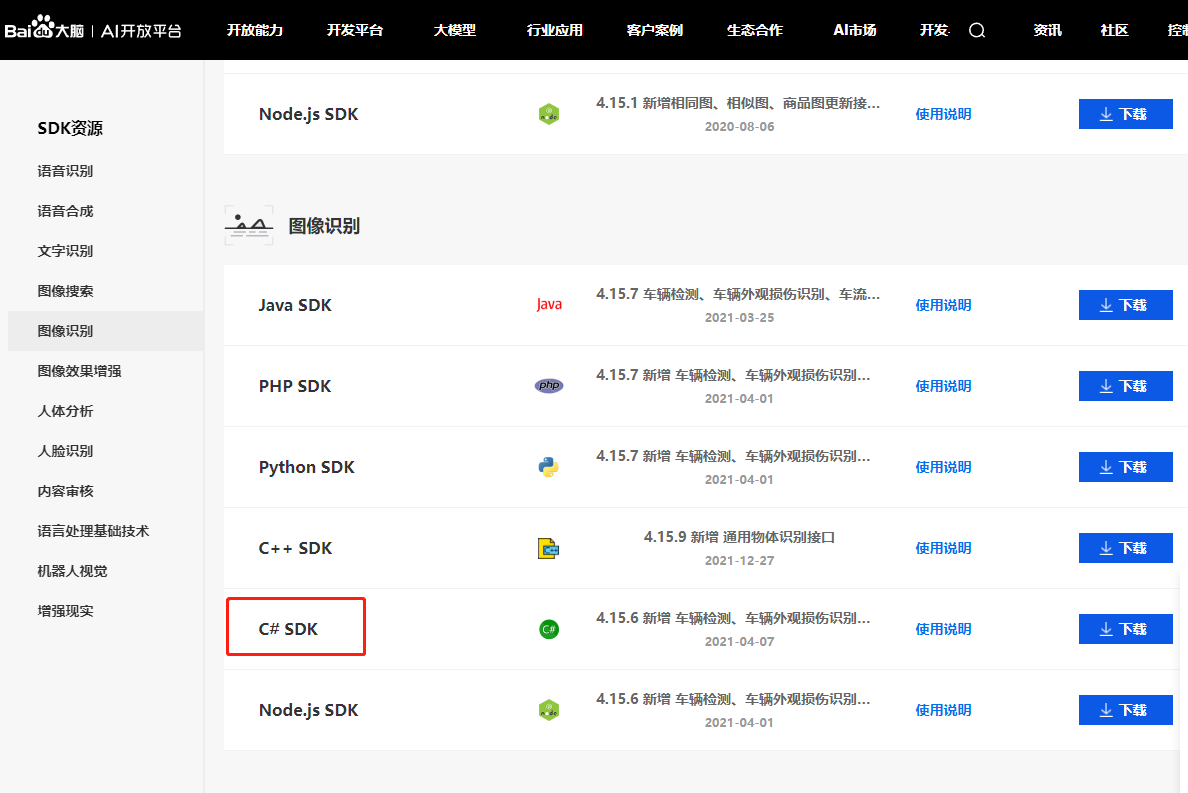Click the Python logo icon
This screenshot has height=793, width=1188.
(548, 467)
